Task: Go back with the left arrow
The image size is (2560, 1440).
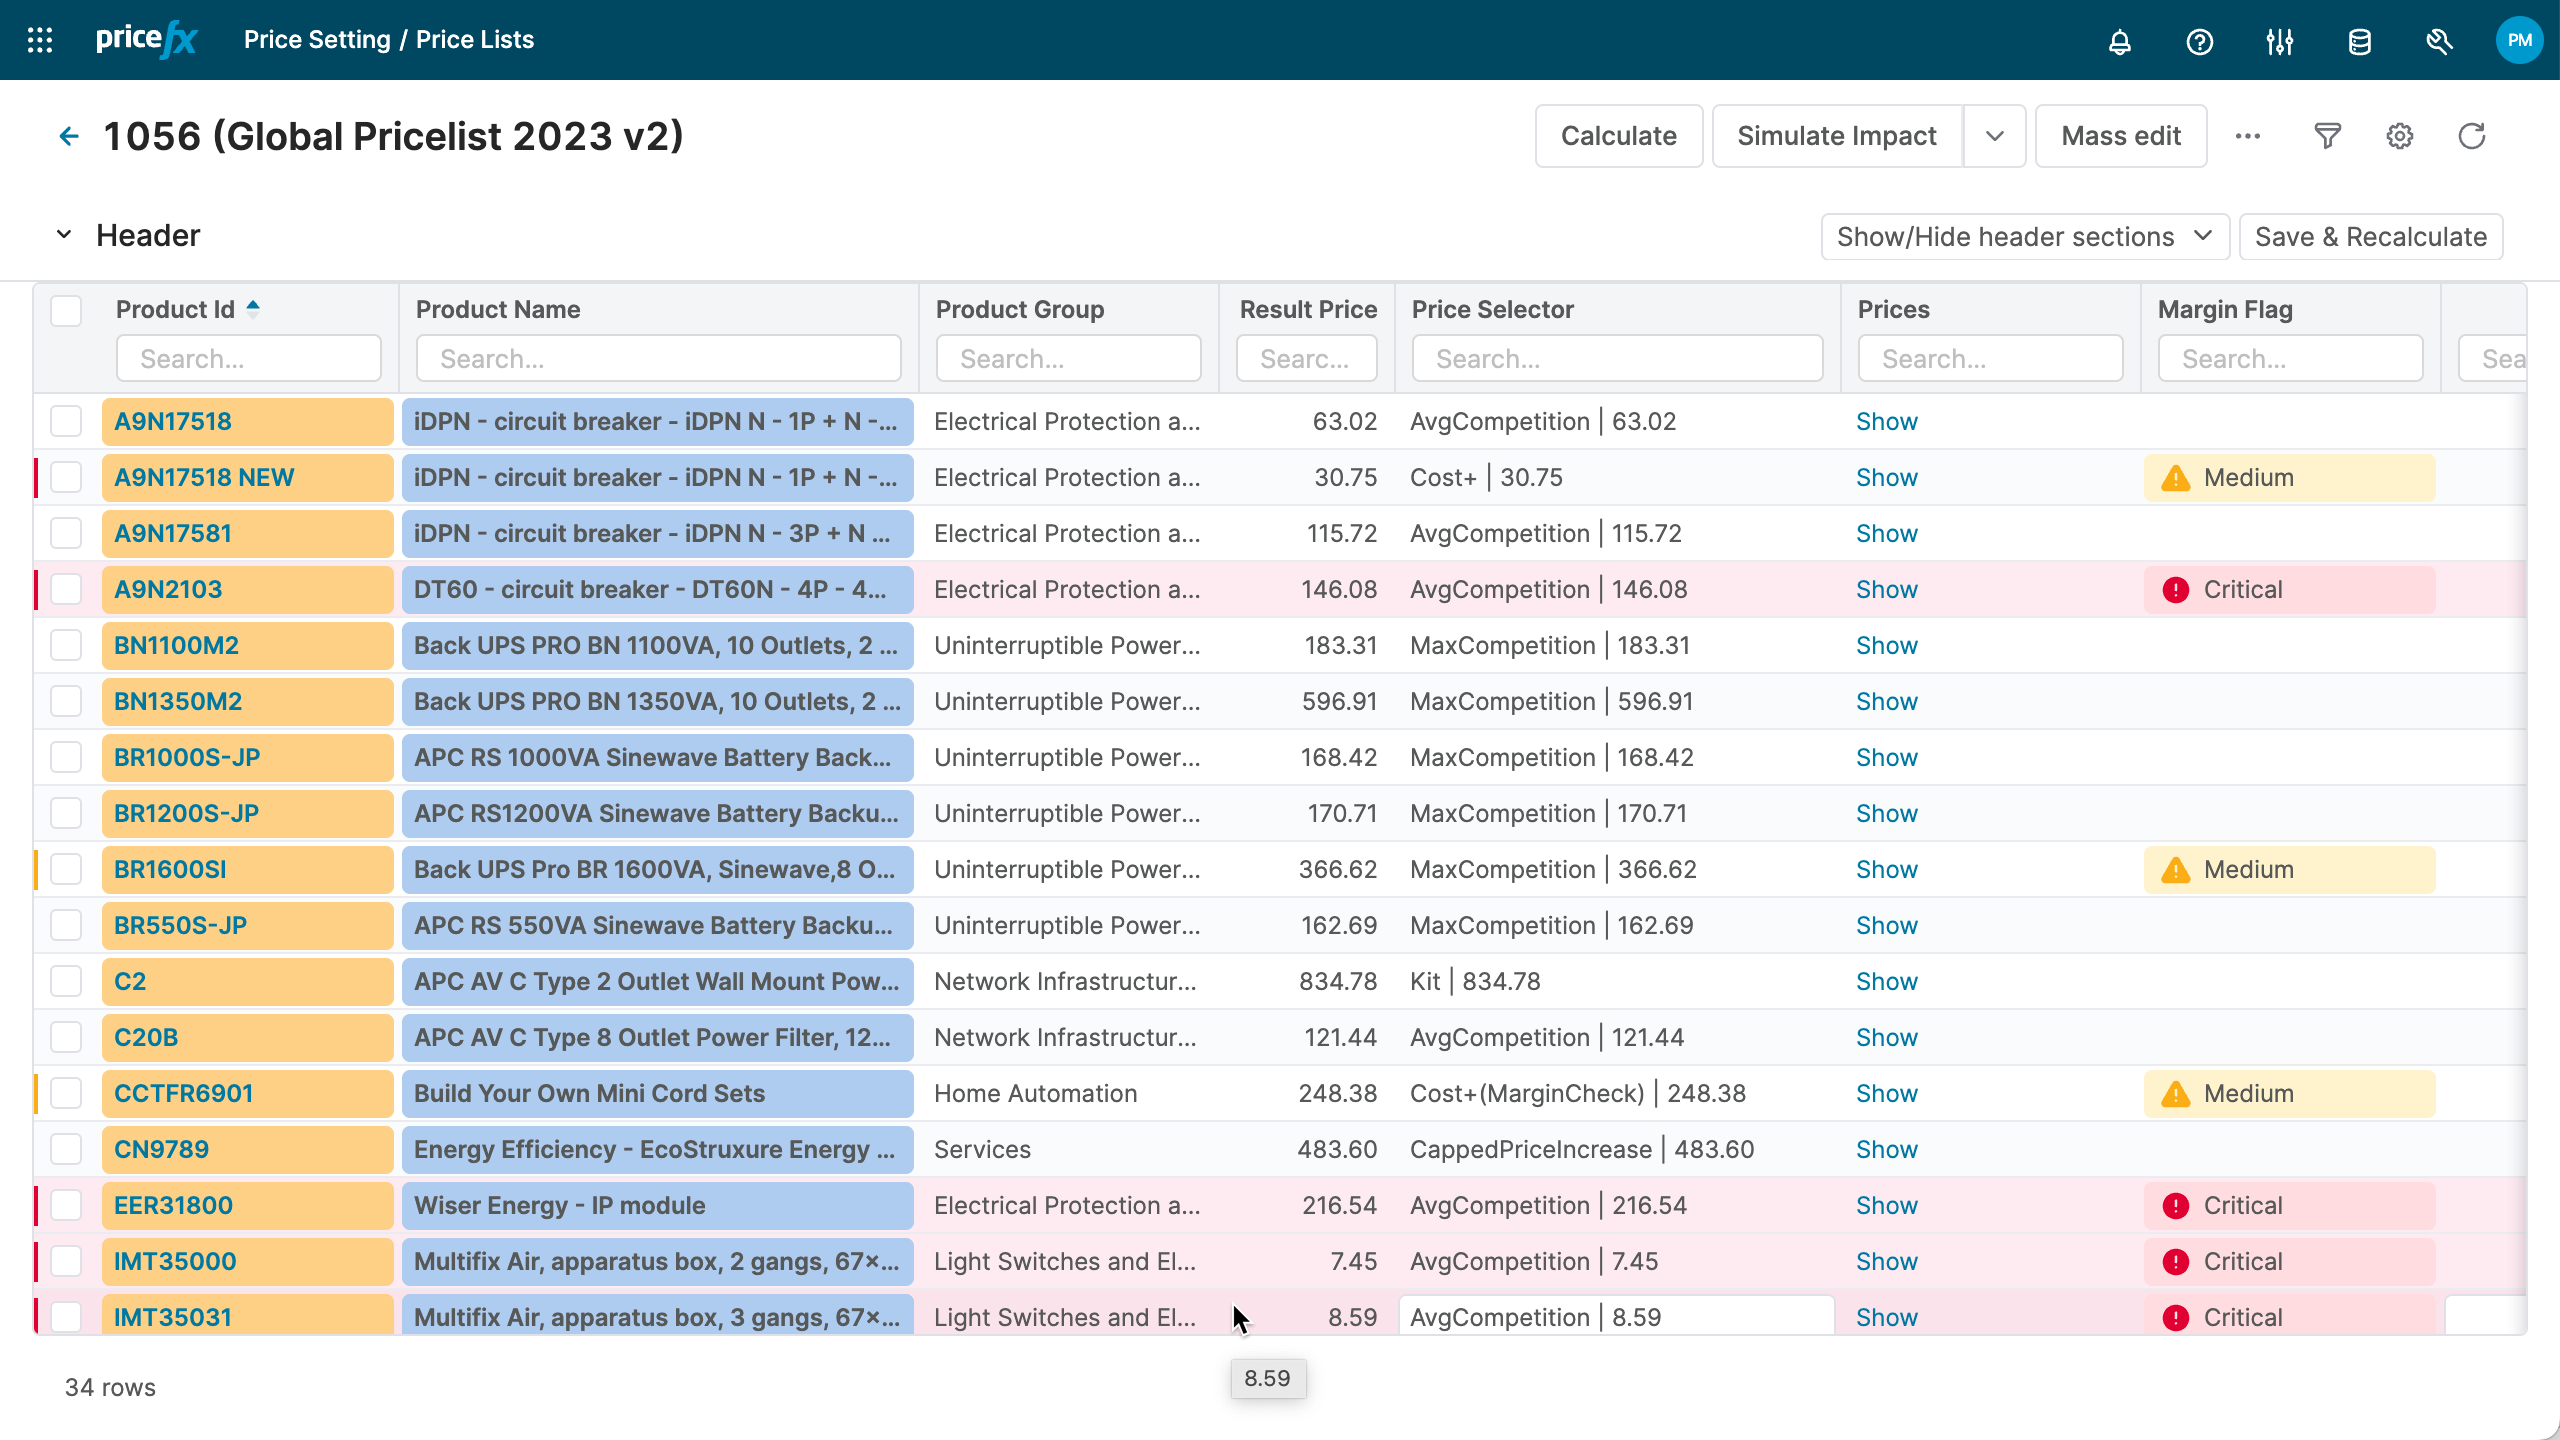Action: point(68,136)
